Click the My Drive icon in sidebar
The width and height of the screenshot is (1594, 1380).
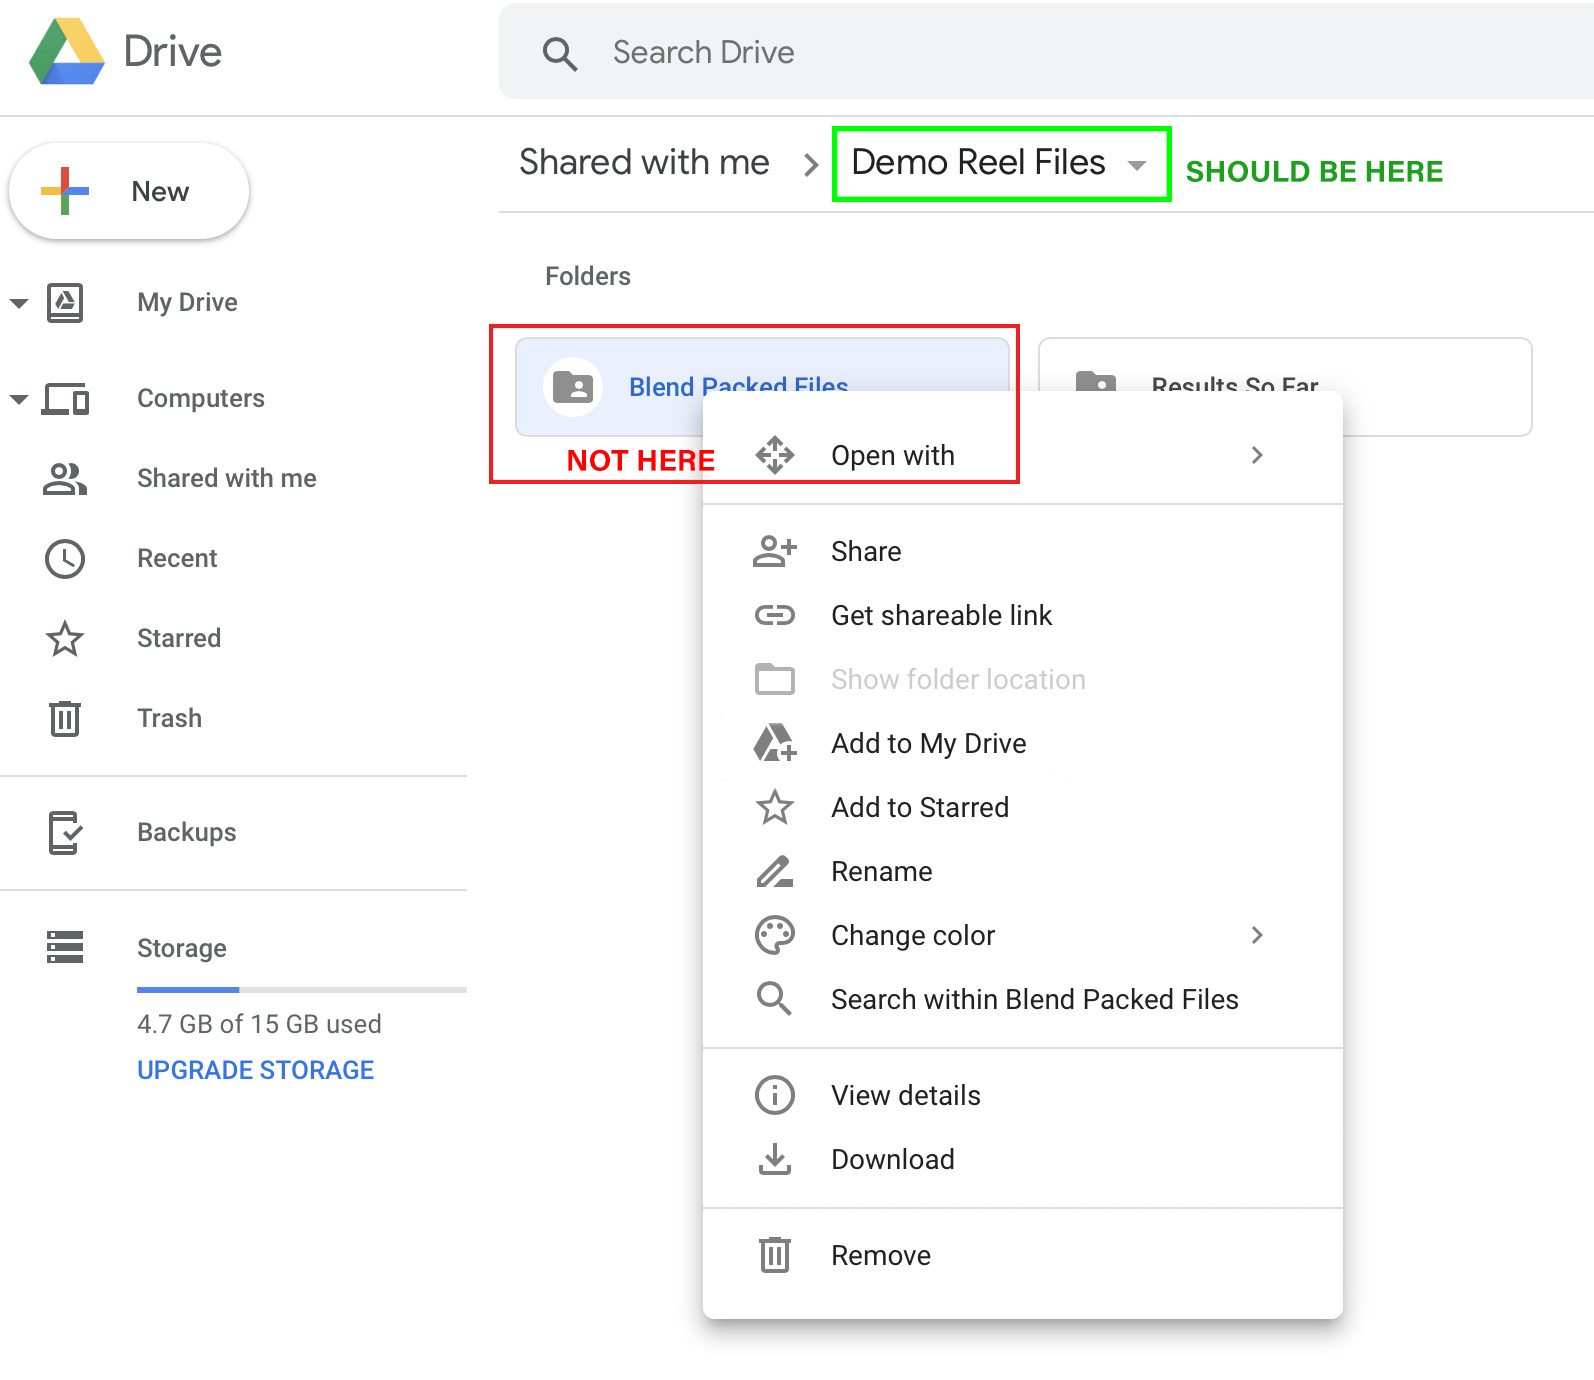click(65, 302)
